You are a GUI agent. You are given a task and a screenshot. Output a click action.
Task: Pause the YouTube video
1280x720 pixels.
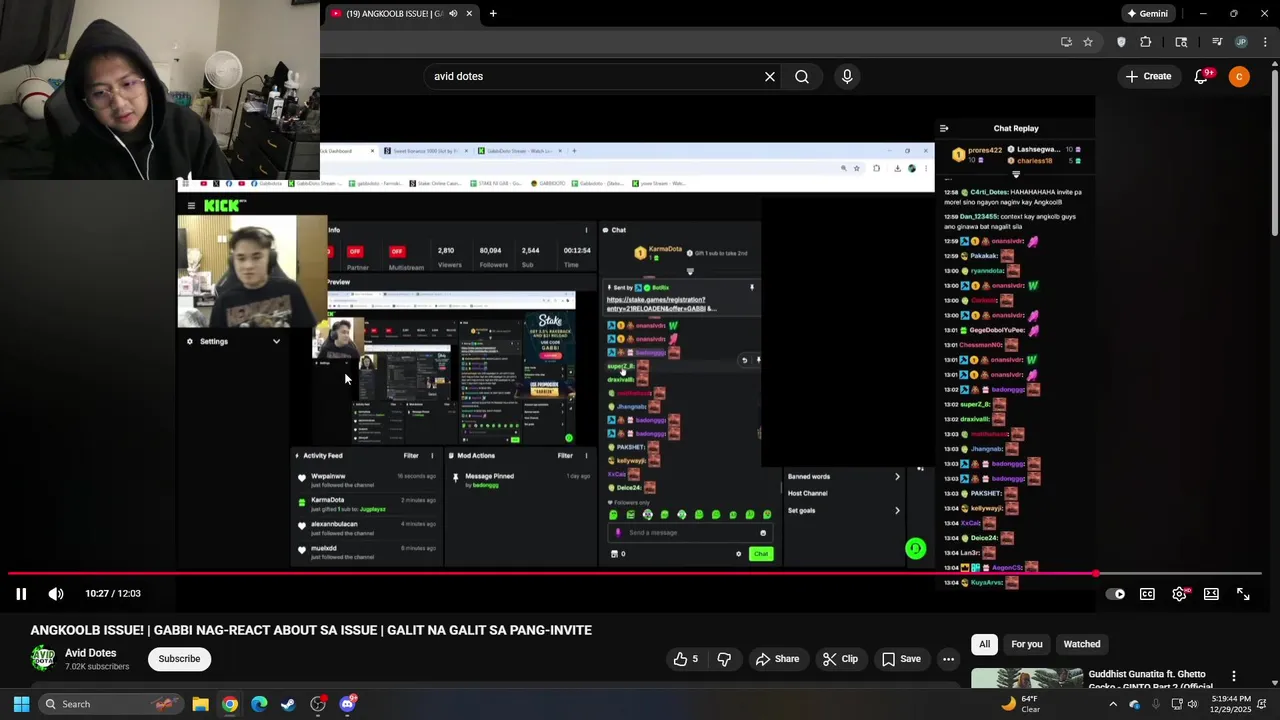click(x=21, y=594)
